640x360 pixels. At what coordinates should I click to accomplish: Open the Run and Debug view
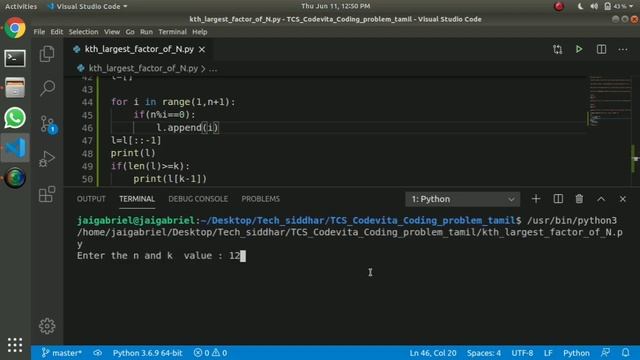point(47,159)
